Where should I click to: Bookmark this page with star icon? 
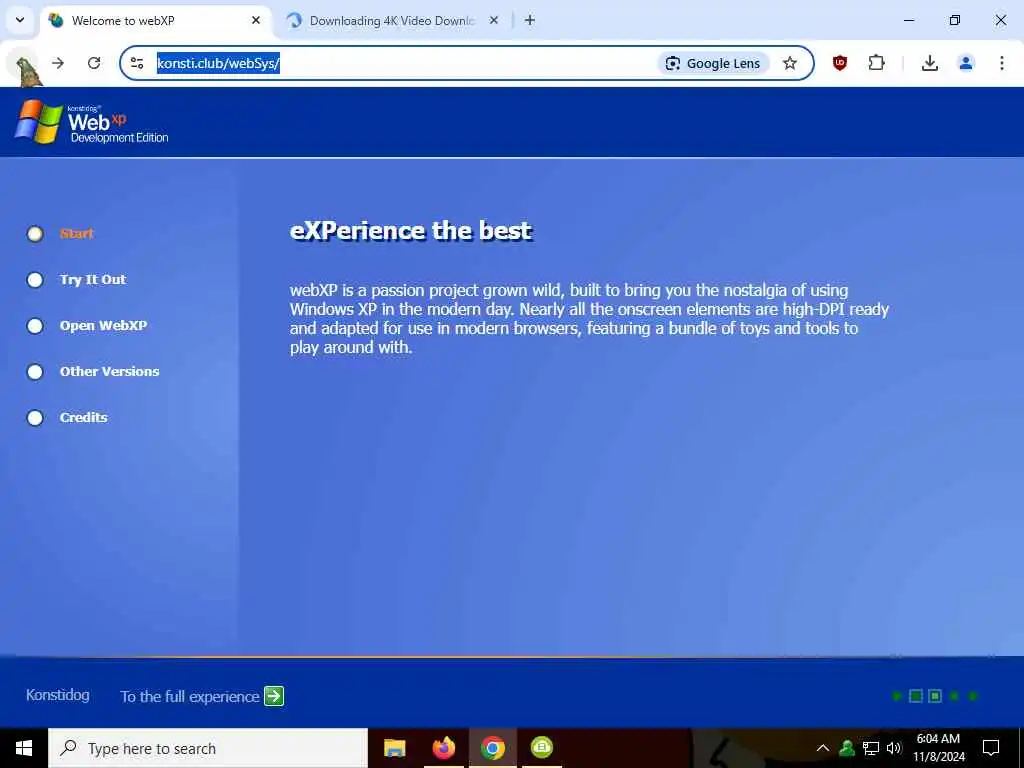point(790,63)
